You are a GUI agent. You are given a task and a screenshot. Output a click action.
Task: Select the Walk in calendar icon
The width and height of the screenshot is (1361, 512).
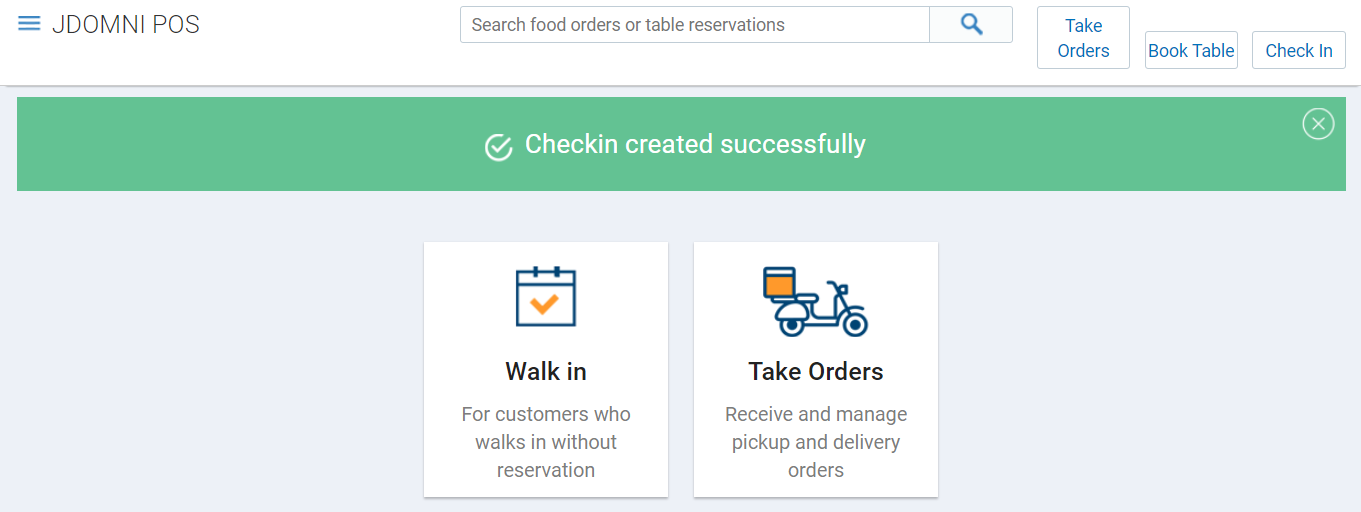[546, 297]
